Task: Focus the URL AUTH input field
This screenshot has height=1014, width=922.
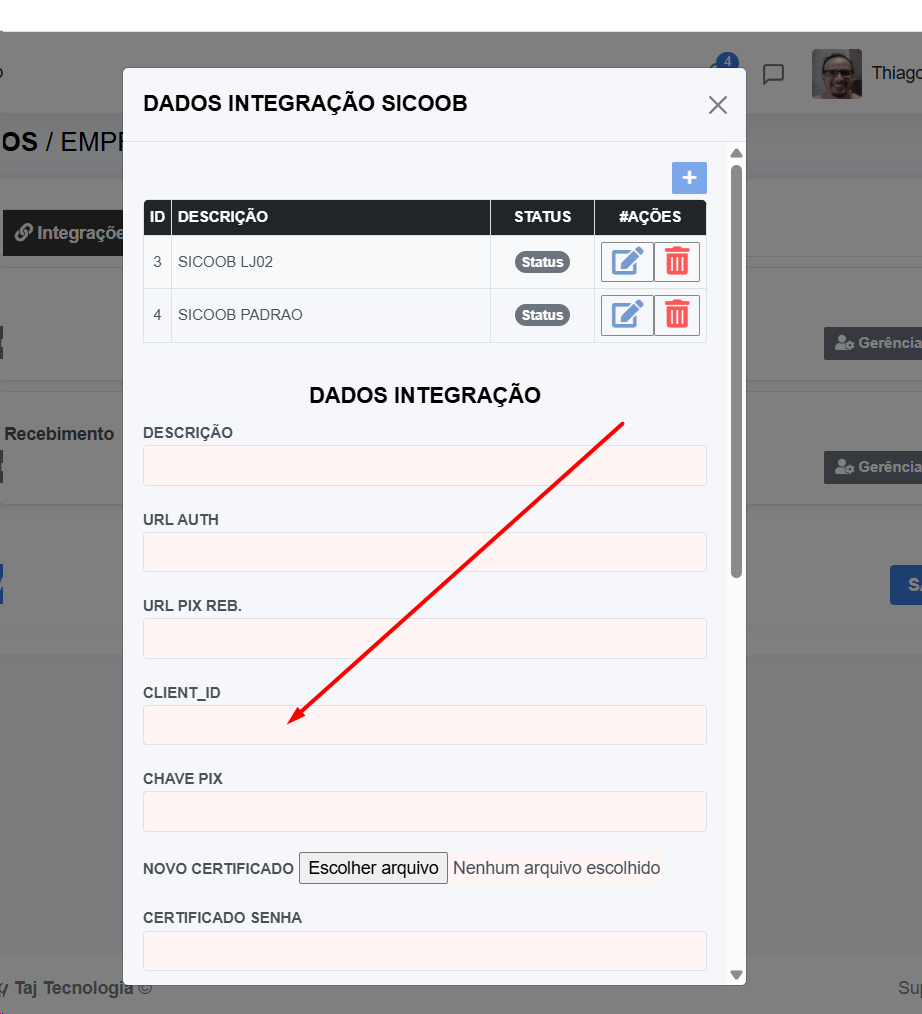Action: tap(424, 552)
